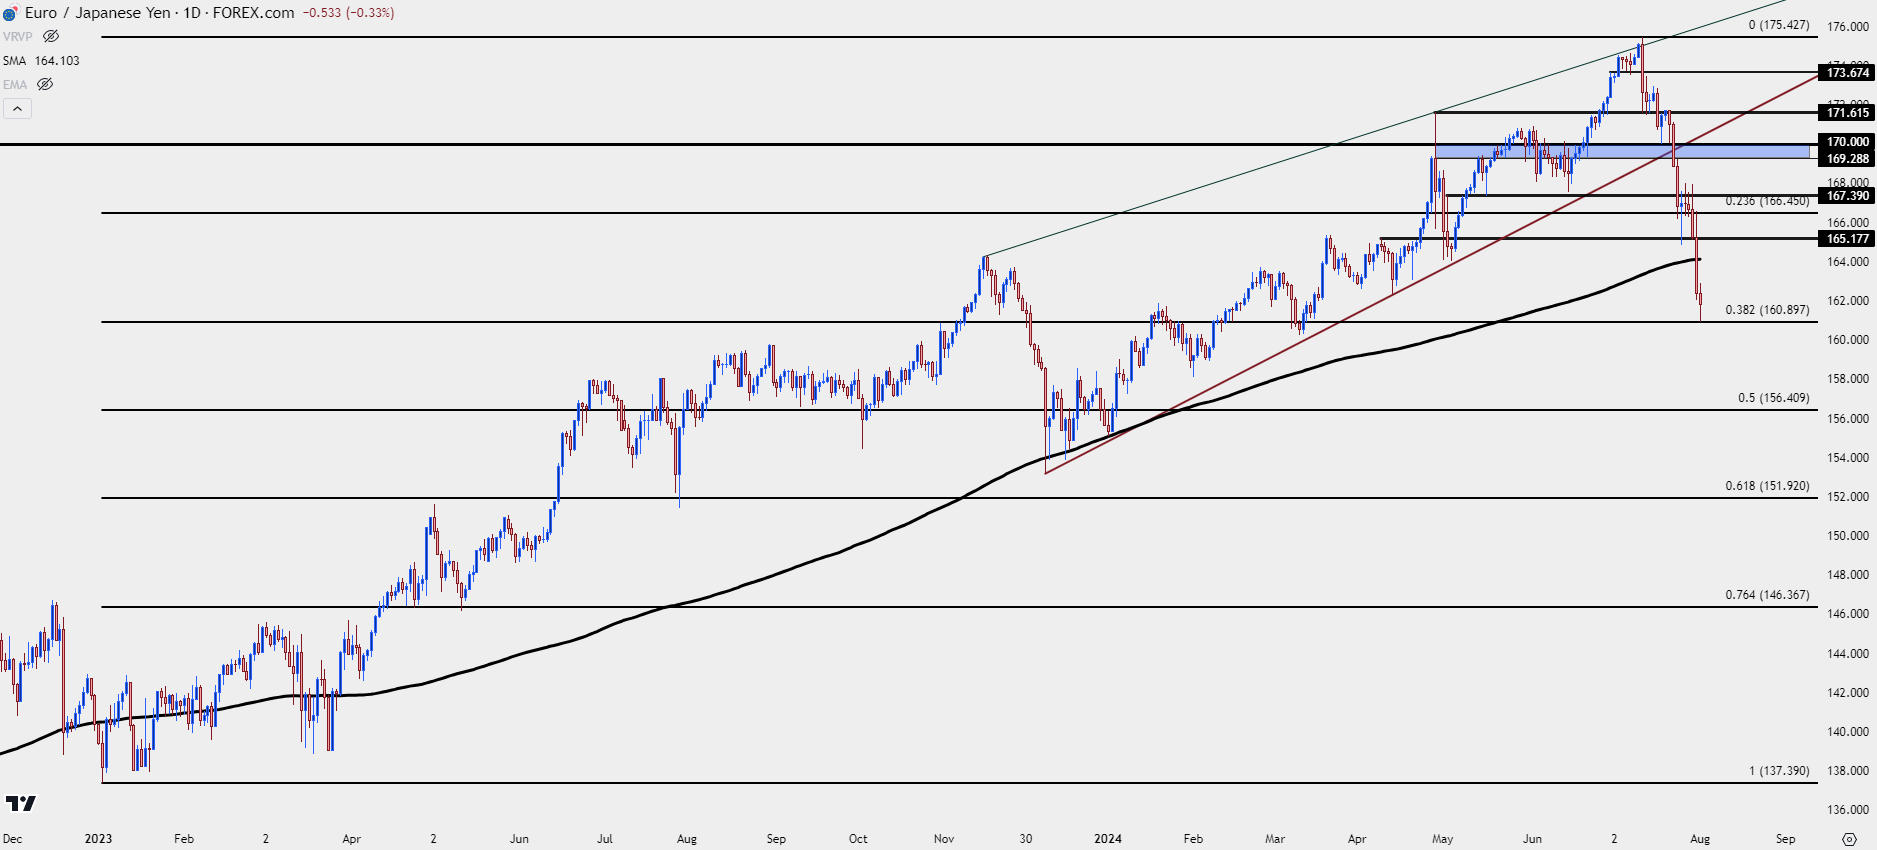Image resolution: width=1877 pixels, height=850 pixels.
Task: Click the 150.000 price axis value
Action: (1848, 536)
